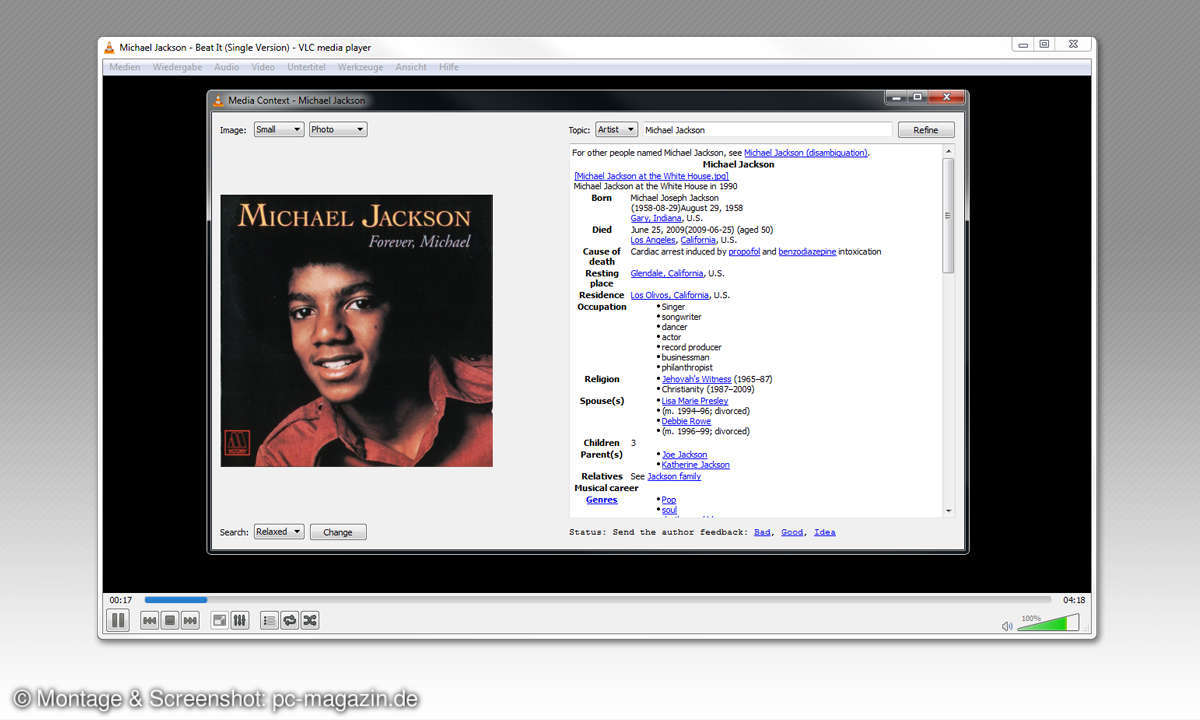The width and height of the screenshot is (1200, 720).
Task: Follow the benzodiazepine link
Action: click(807, 252)
